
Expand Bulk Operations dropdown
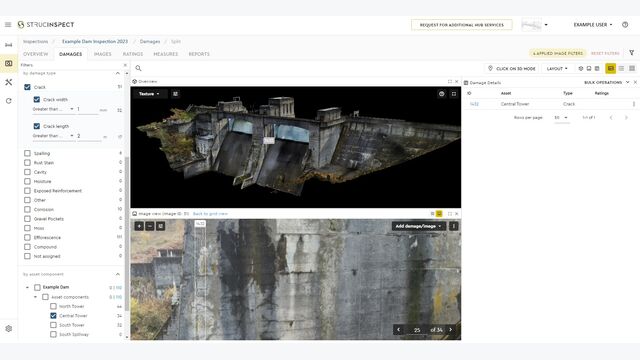pos(607,82)
